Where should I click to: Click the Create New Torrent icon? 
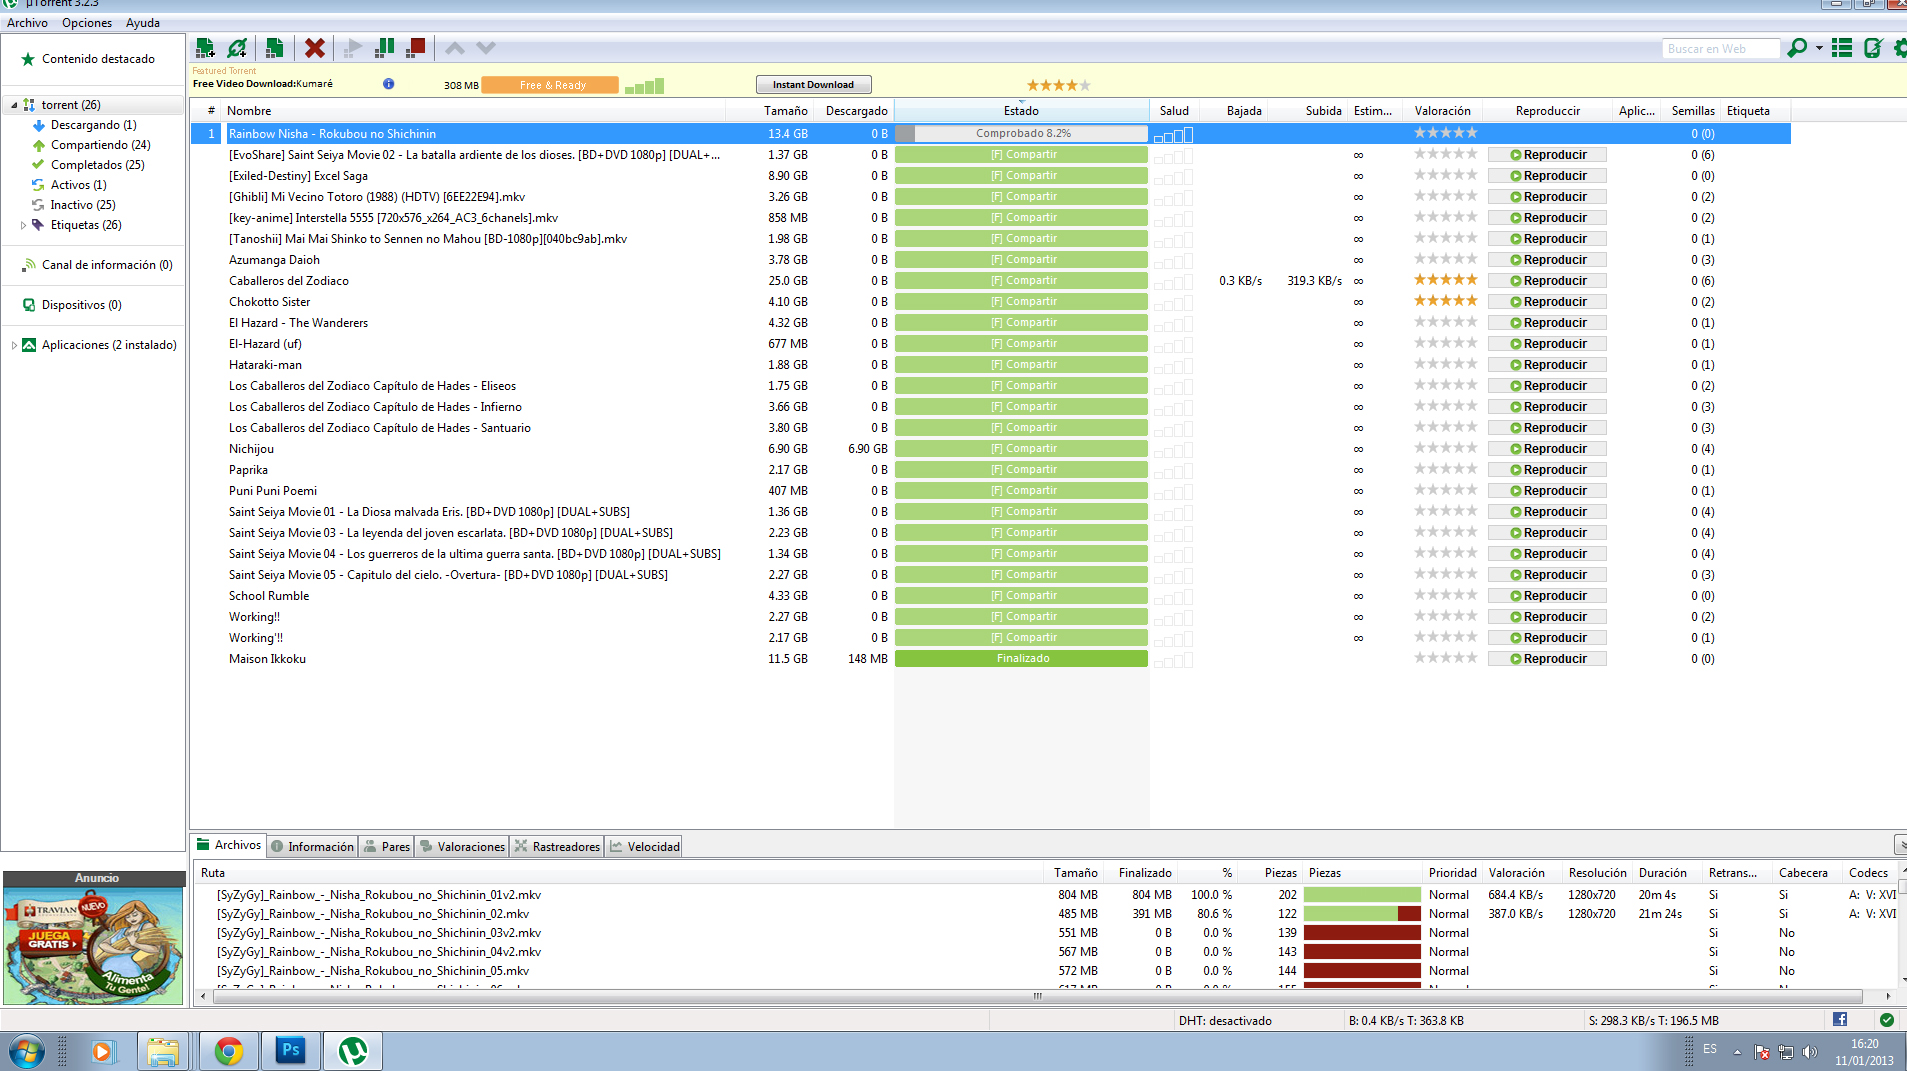[x=274, y=48]
